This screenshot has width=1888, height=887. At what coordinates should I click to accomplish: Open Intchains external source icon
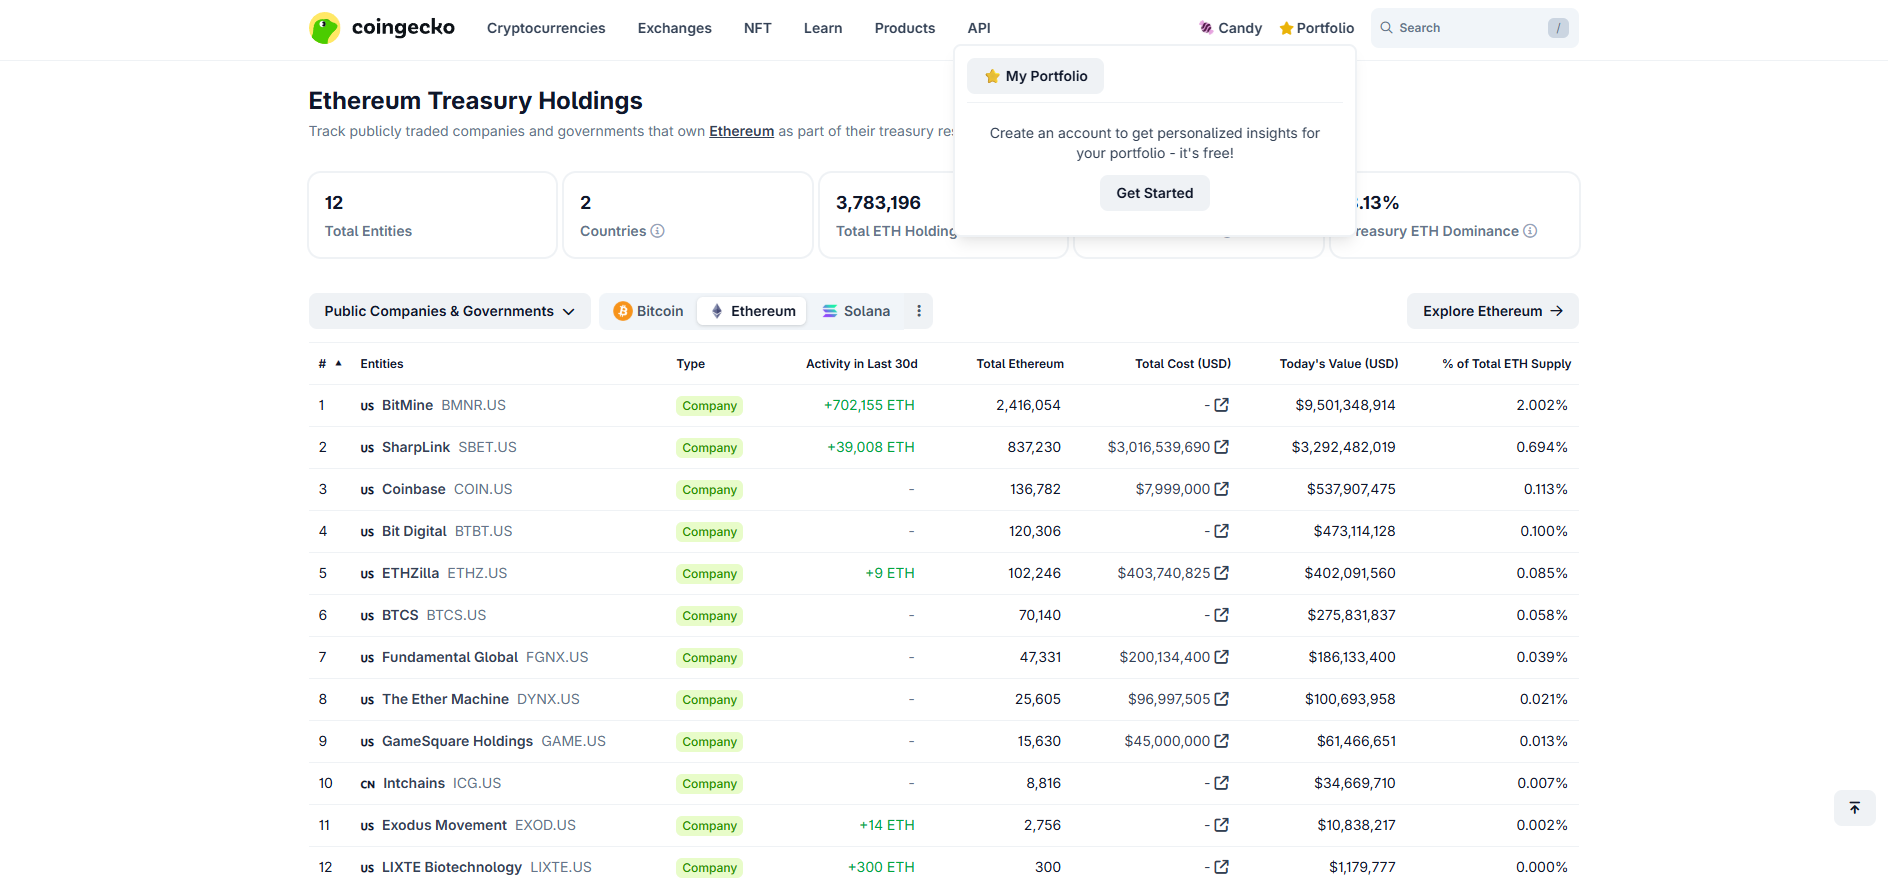pyautogui.click(x=1221, y=783)
